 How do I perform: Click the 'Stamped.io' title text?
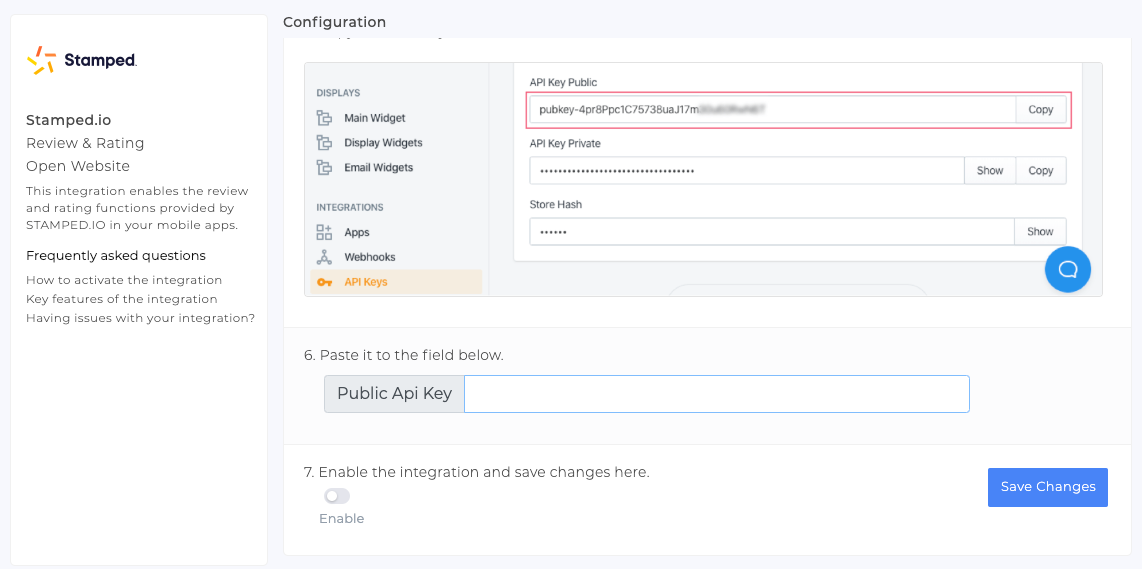(x=68, y=120)
